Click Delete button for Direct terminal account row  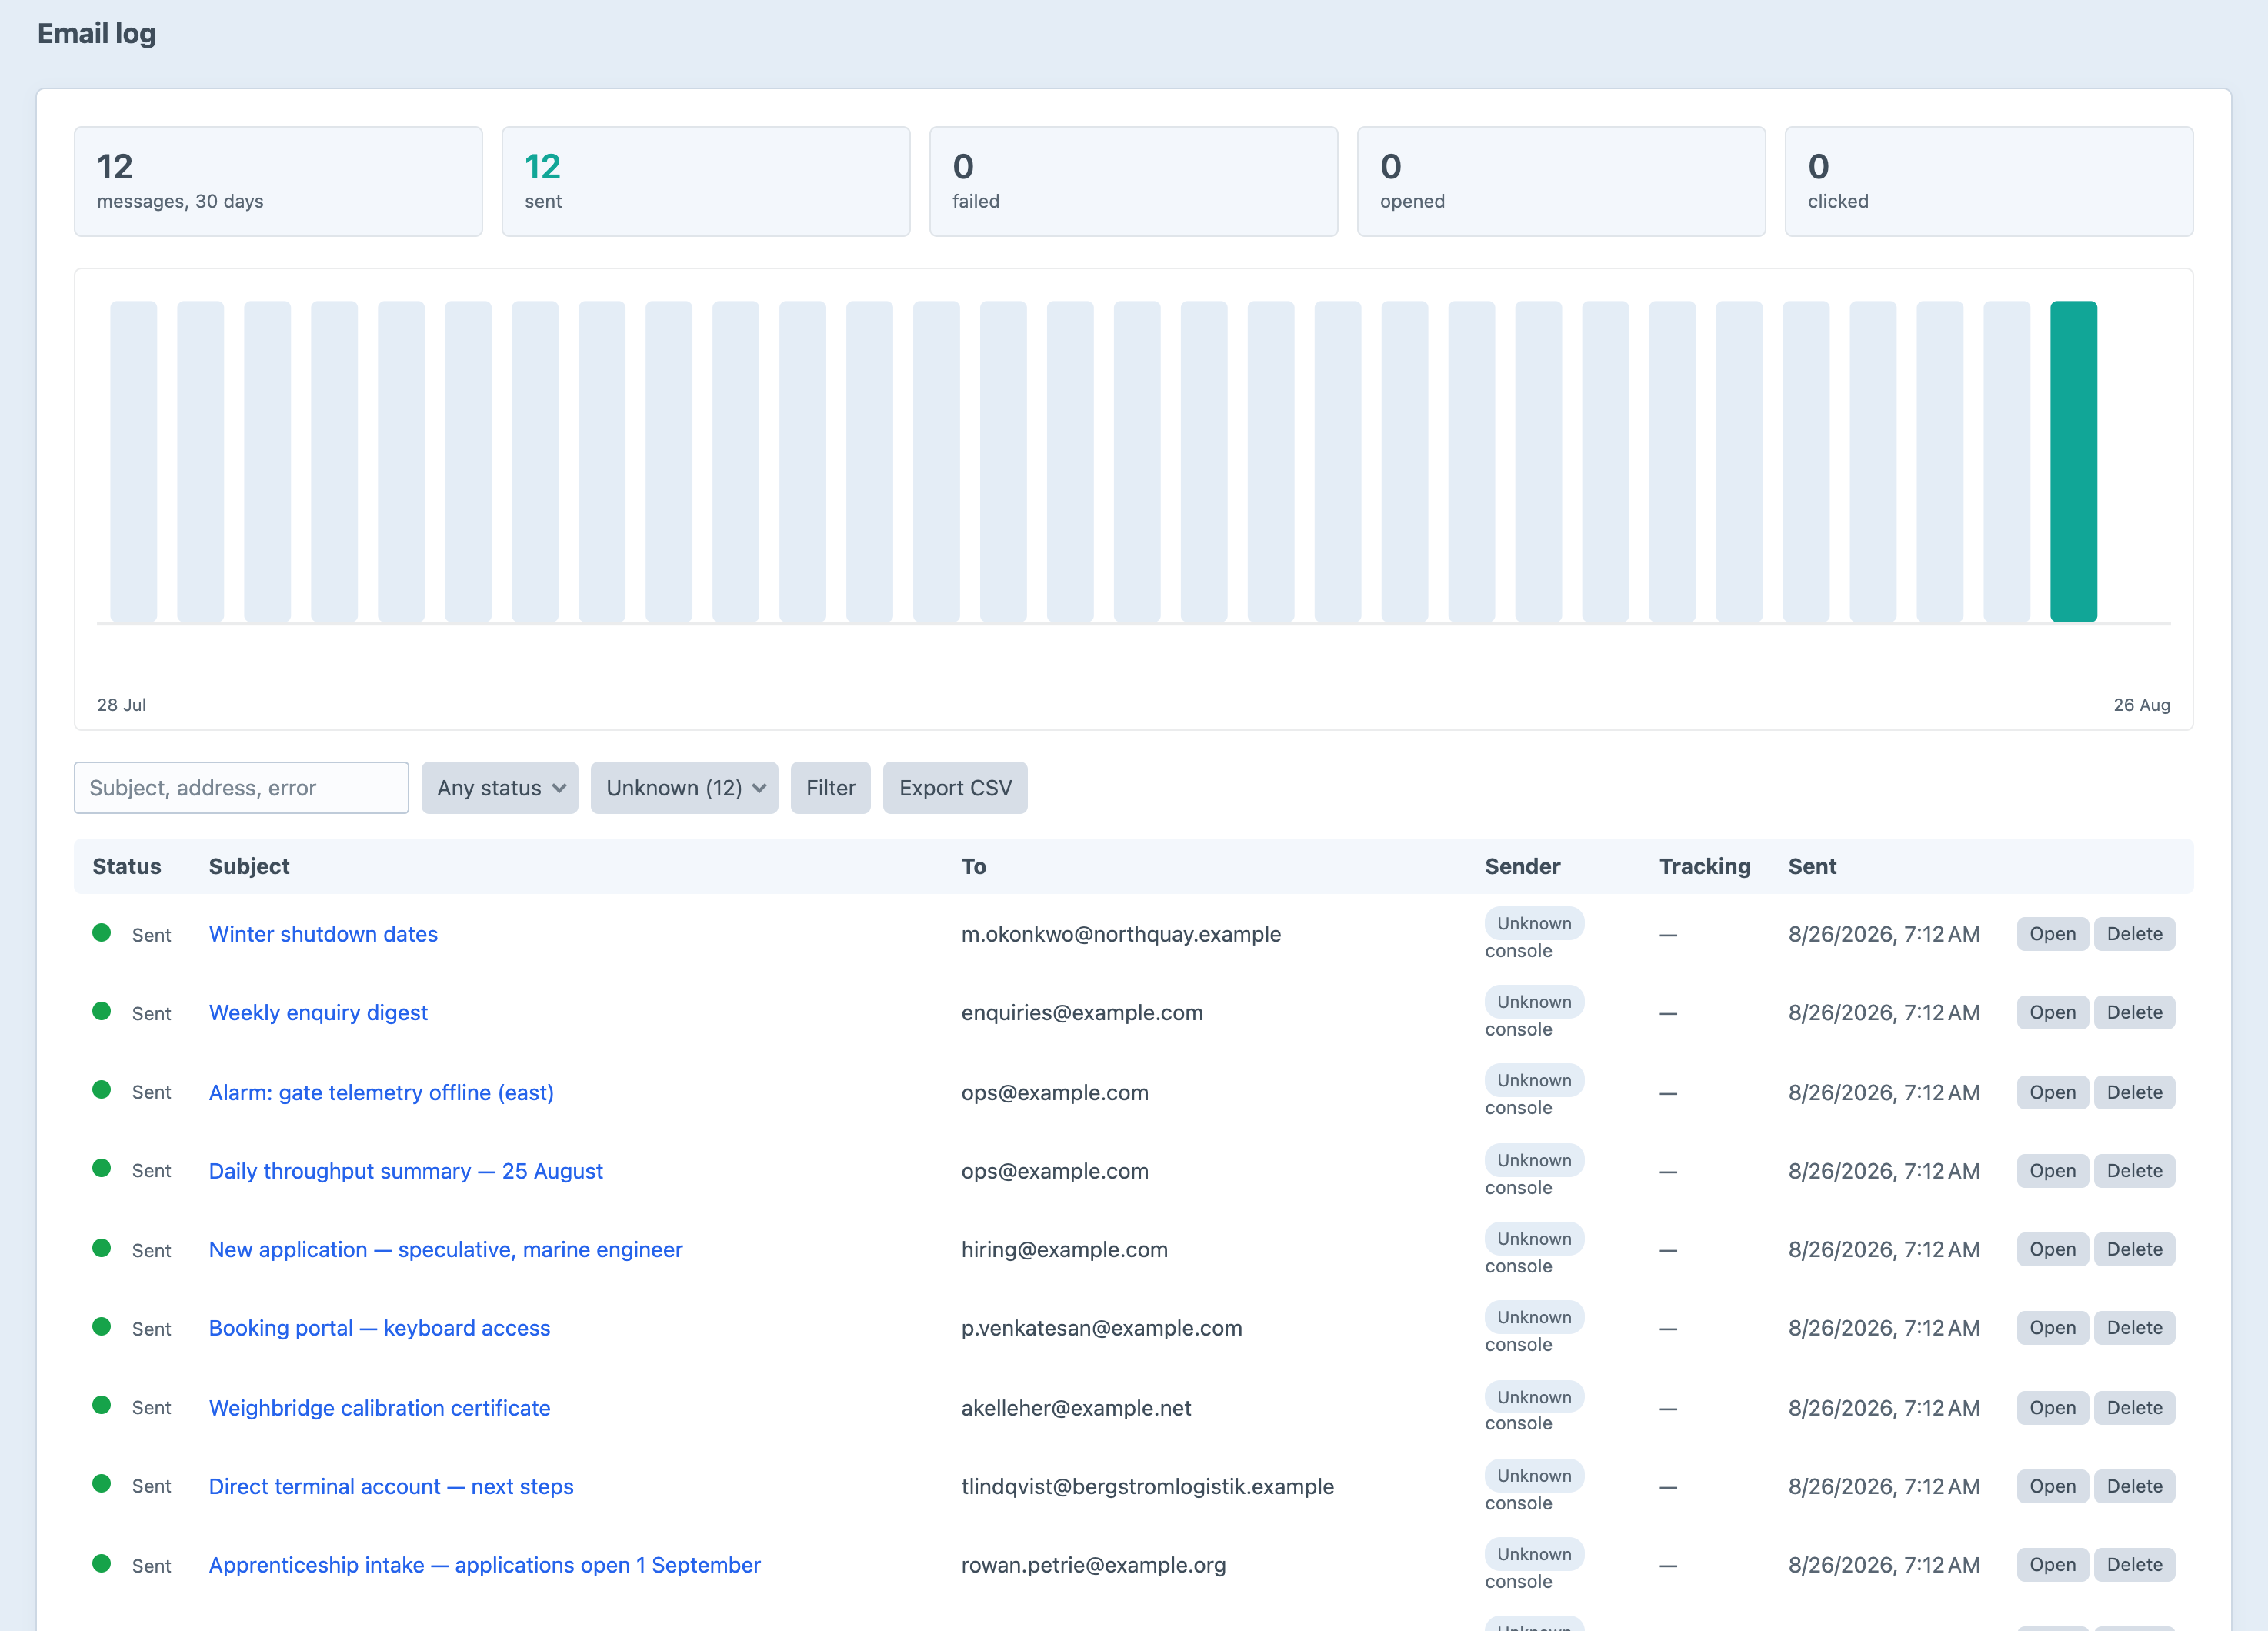[x=2134, y=1487]
